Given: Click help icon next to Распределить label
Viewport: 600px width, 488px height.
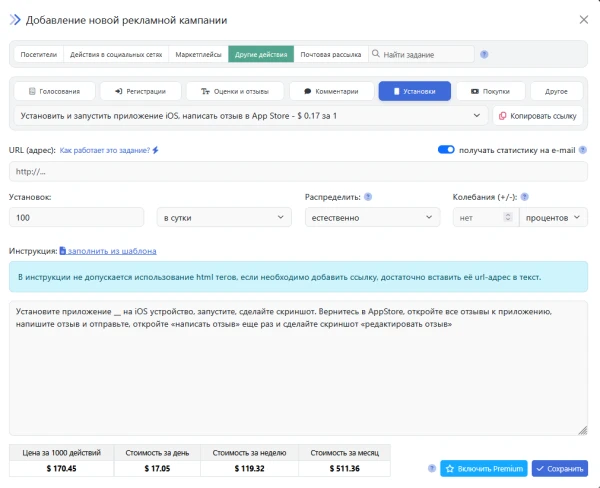Looking at the screenshot, I should 369,197.
